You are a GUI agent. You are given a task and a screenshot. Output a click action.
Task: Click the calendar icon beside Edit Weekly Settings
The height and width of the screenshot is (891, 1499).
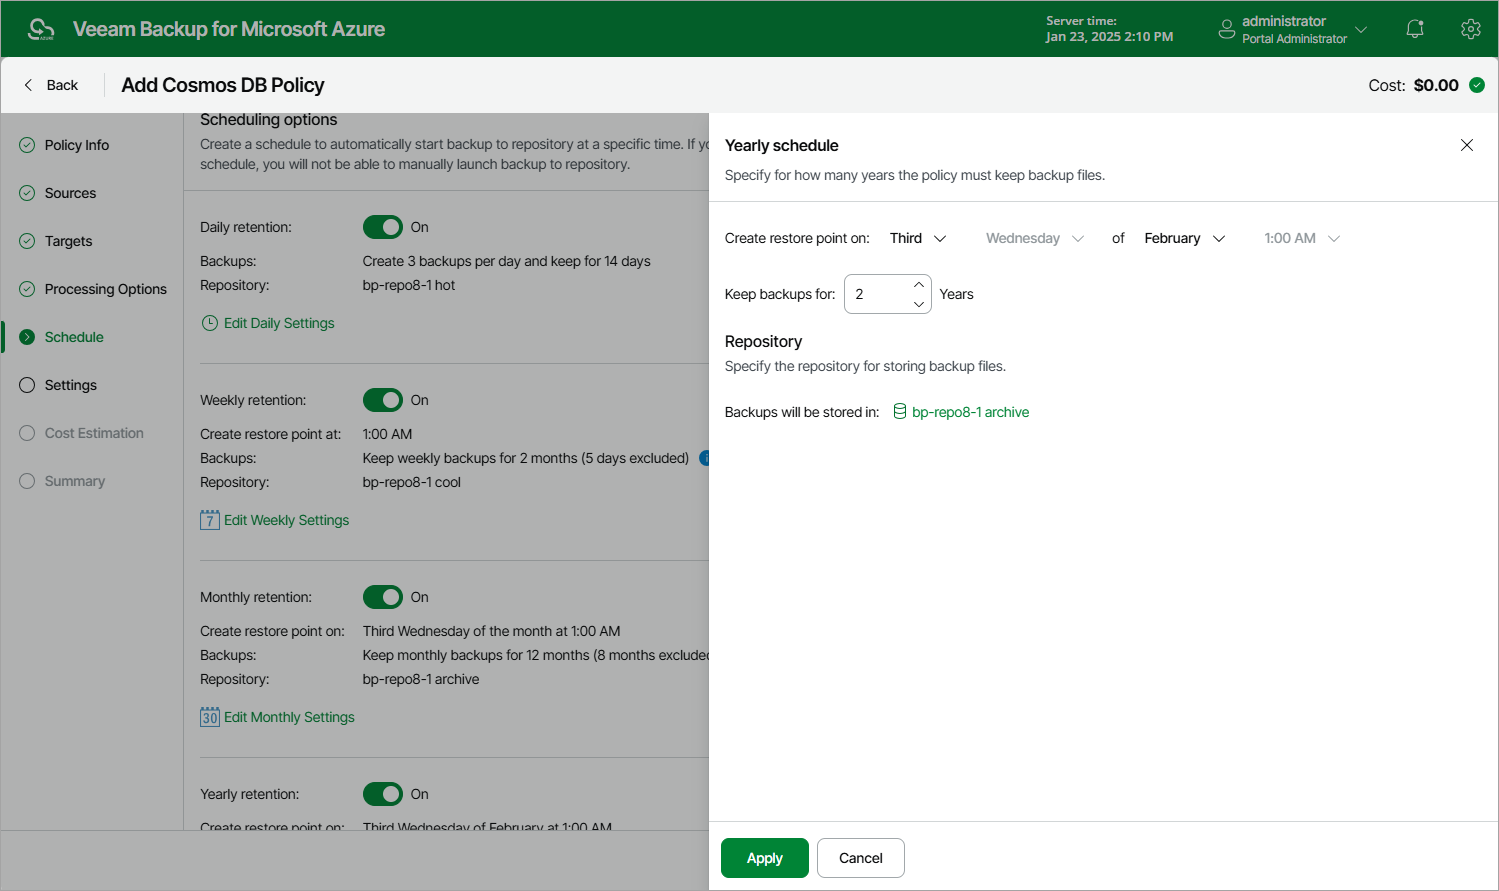point(210,520)
